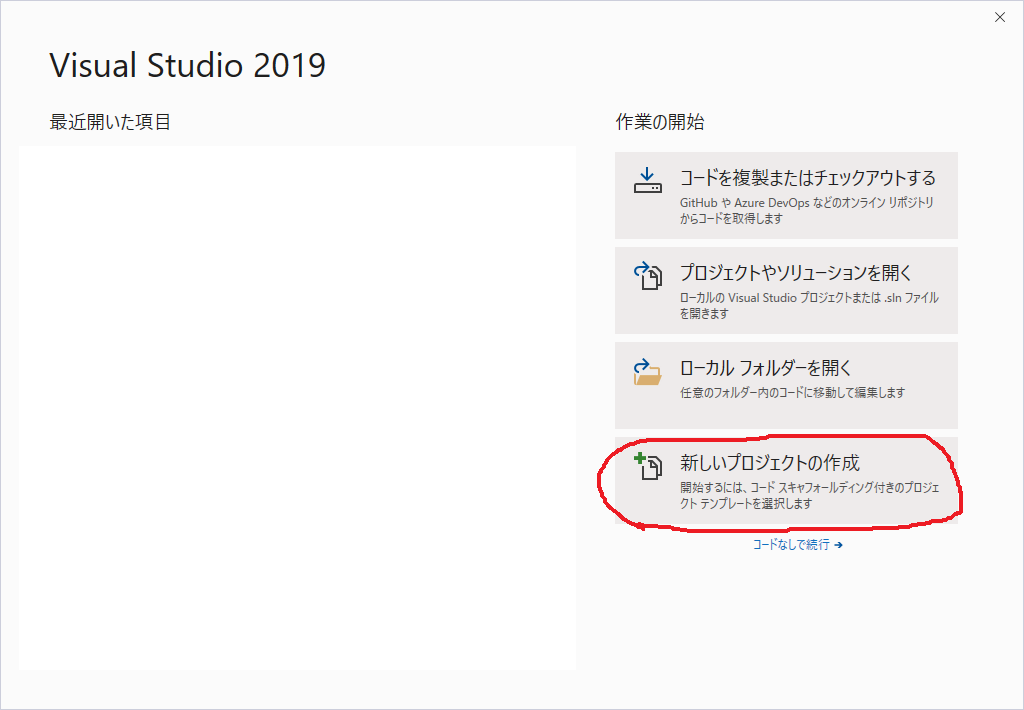The height and width of the screenshot is (710, 1024).
Task: Click inside the empty recent items list
Action: [x=297, y=408]
